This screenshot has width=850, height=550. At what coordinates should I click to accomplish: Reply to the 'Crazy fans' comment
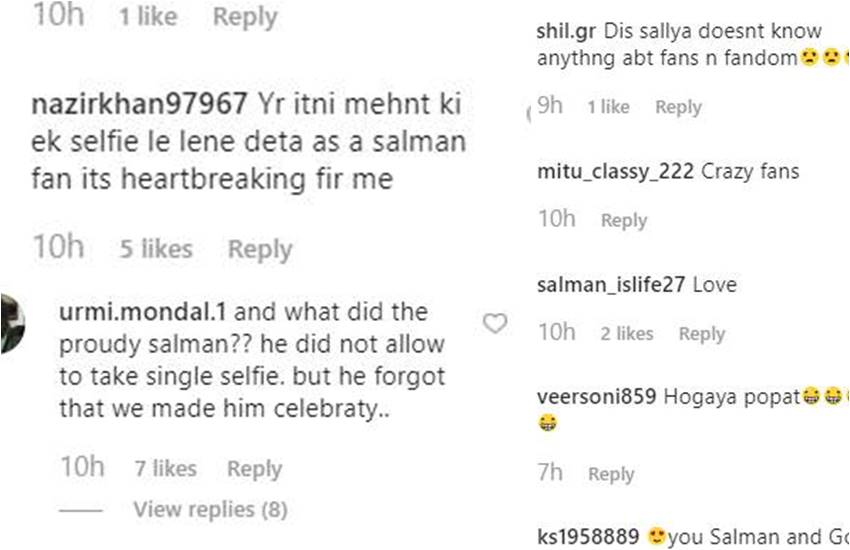[x=624, y=220]
